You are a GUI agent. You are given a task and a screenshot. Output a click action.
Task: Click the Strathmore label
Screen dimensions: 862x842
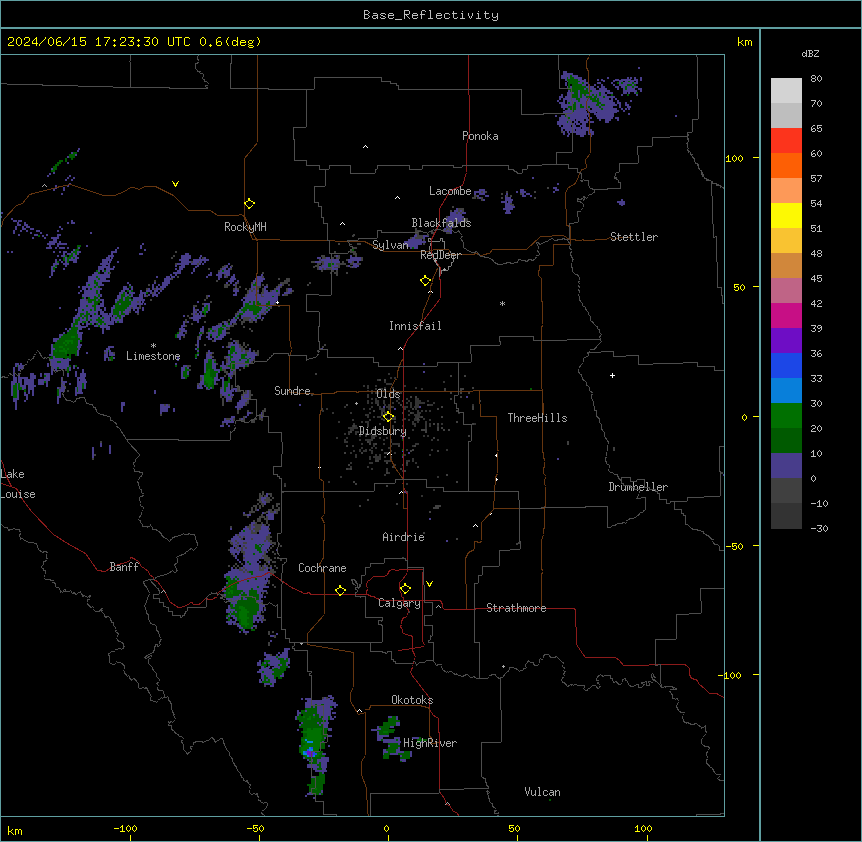tap(516, 608)
